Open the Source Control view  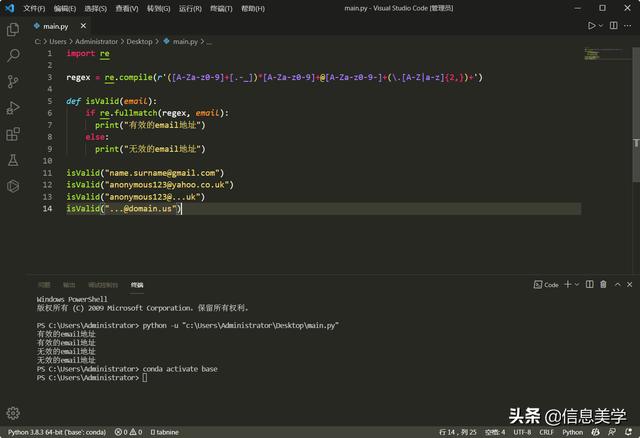[13, 82]
